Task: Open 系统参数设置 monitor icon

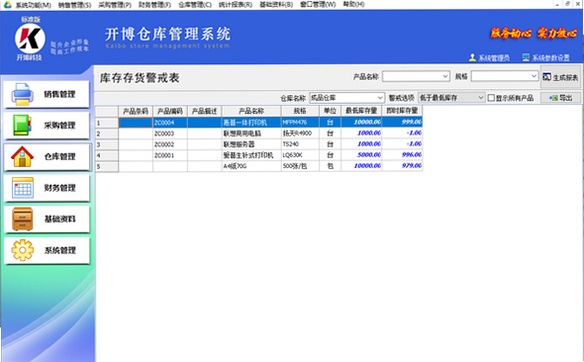Action: point(526,57)
